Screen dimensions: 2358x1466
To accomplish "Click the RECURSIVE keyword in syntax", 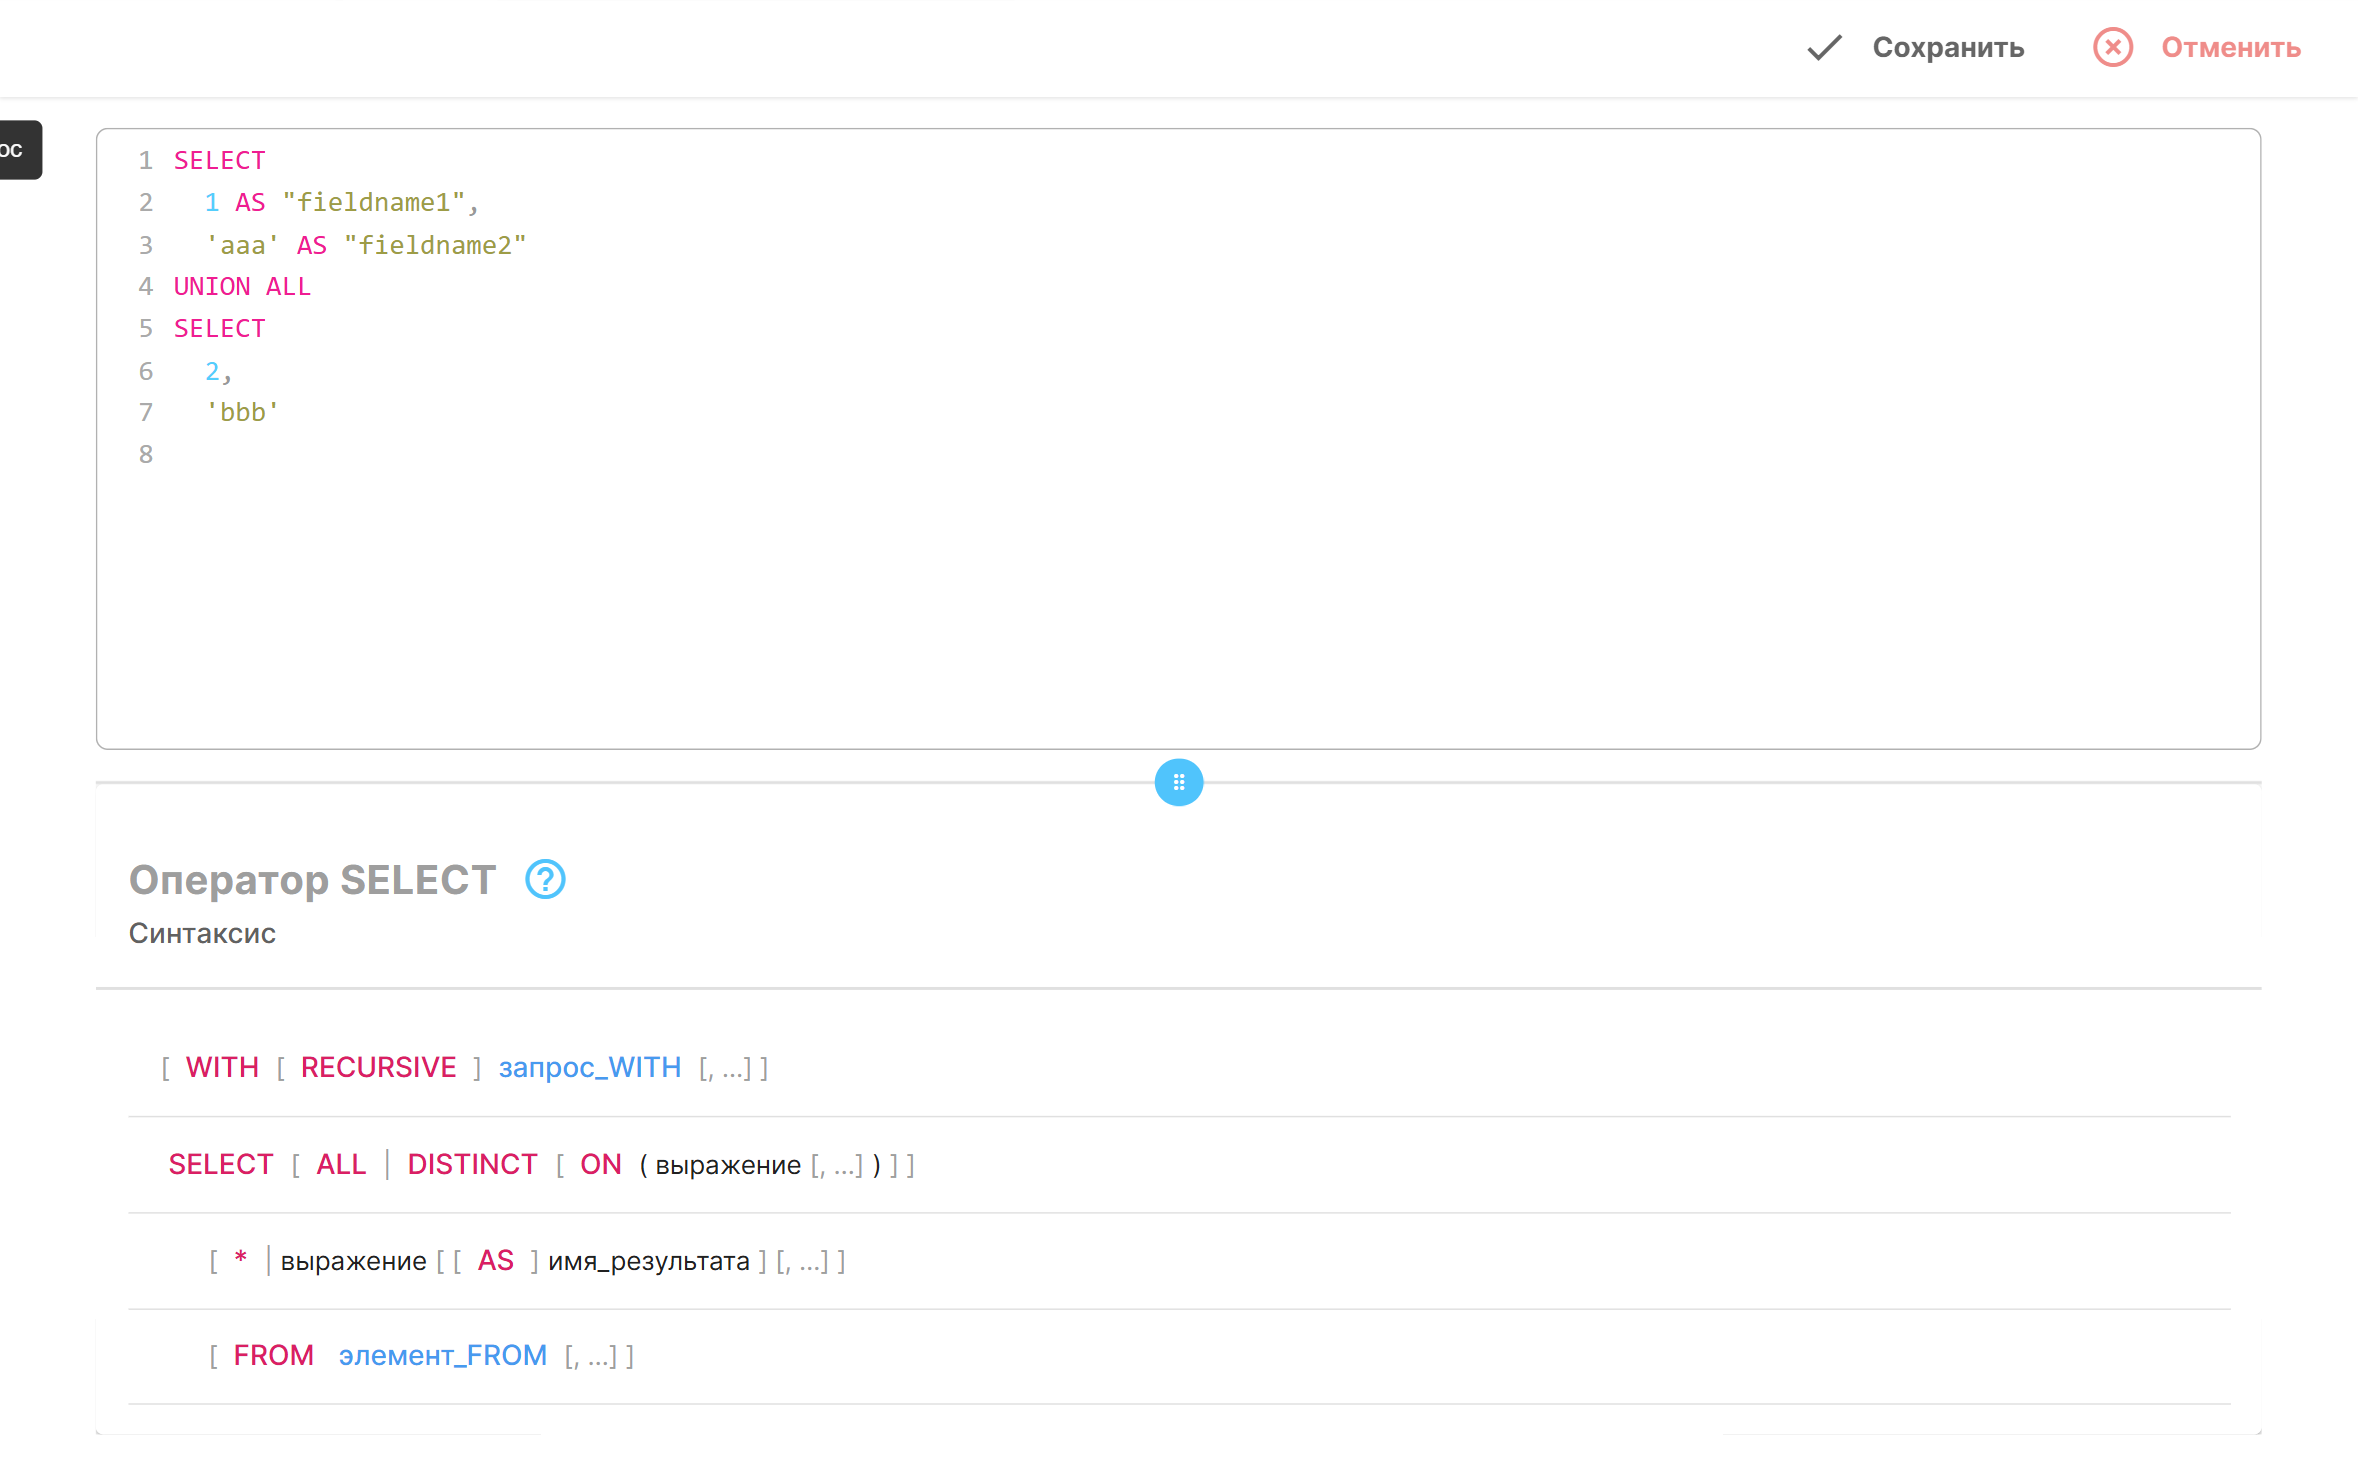I will pyautogui.click(x=378, y=1068).
